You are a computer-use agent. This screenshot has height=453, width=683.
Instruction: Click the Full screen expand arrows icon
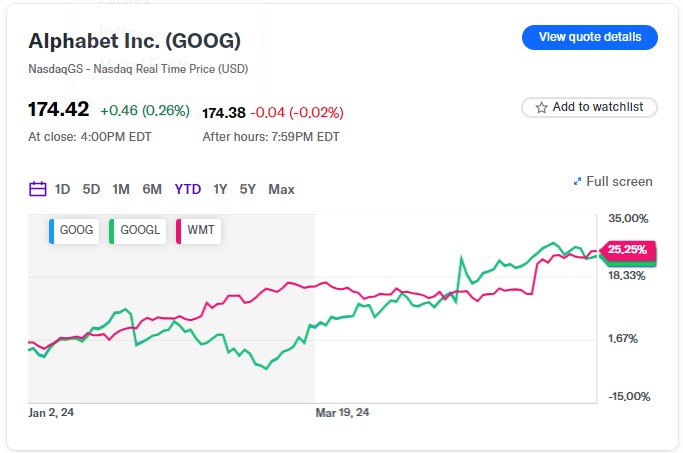point(577,182)
